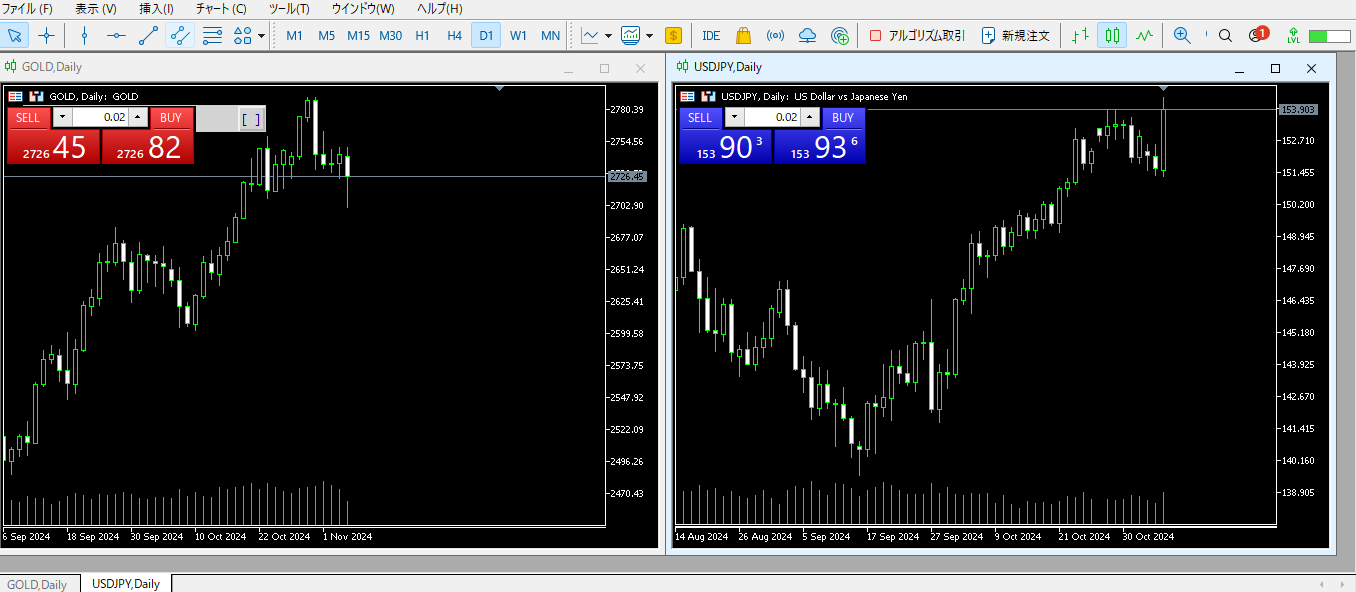Open the チャート (C) menu
Image resolution: width=1356 pixels, height=592 pixels.
[x=221, y=9]
